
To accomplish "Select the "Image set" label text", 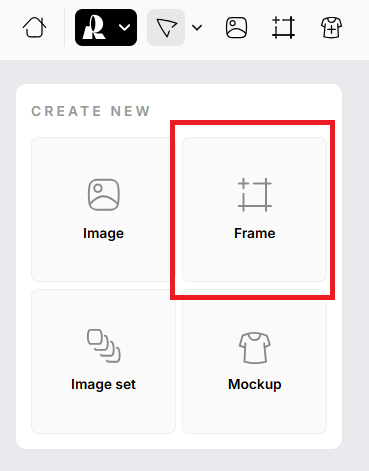I will point(103,384).
